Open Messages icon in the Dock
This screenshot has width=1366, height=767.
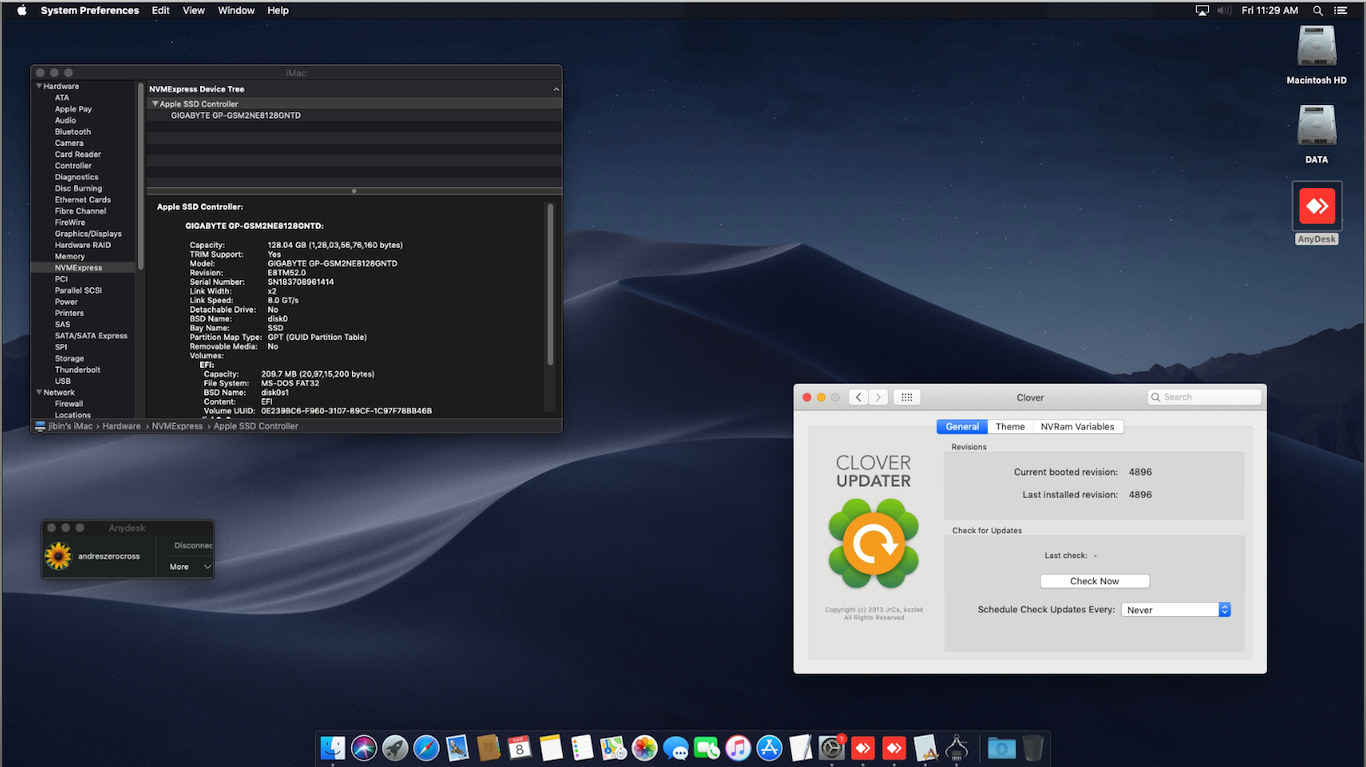(676, 747)
